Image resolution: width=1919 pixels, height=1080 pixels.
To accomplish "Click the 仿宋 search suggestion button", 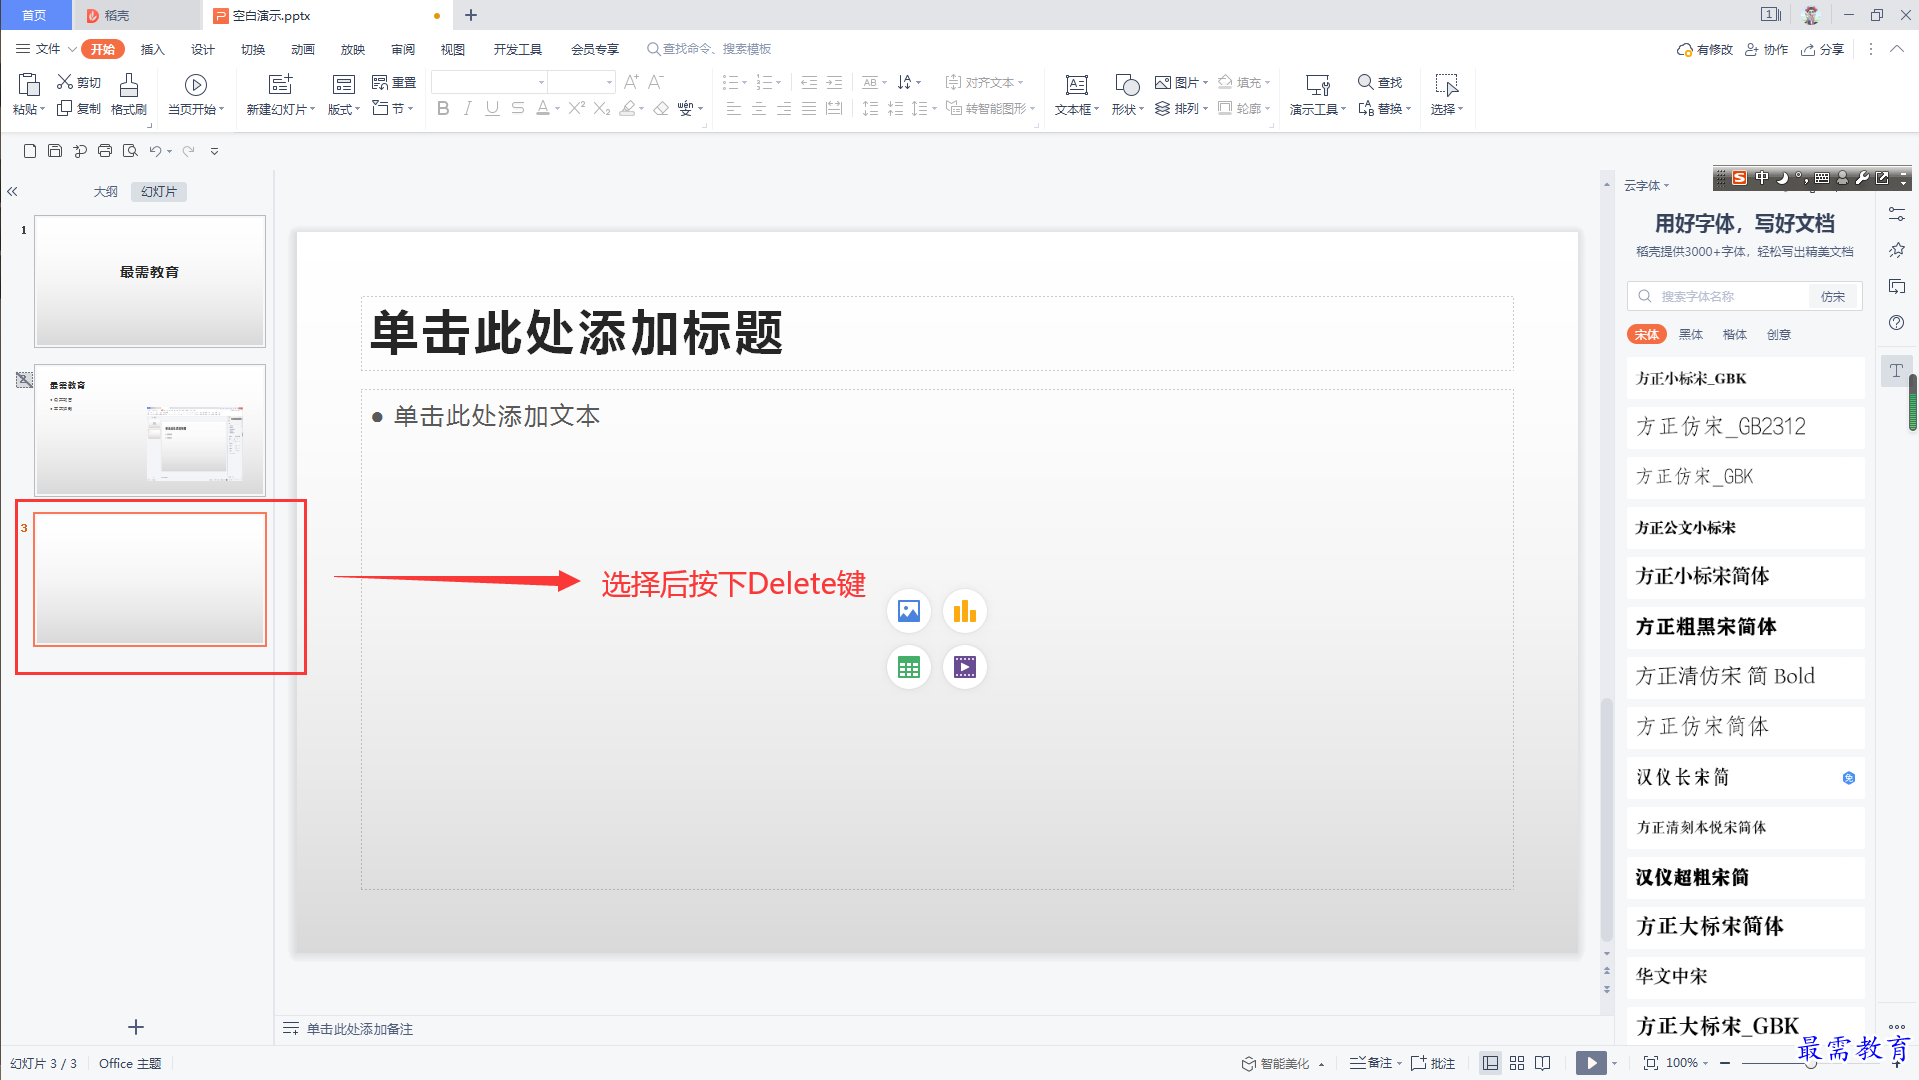I will [1833, 296].
